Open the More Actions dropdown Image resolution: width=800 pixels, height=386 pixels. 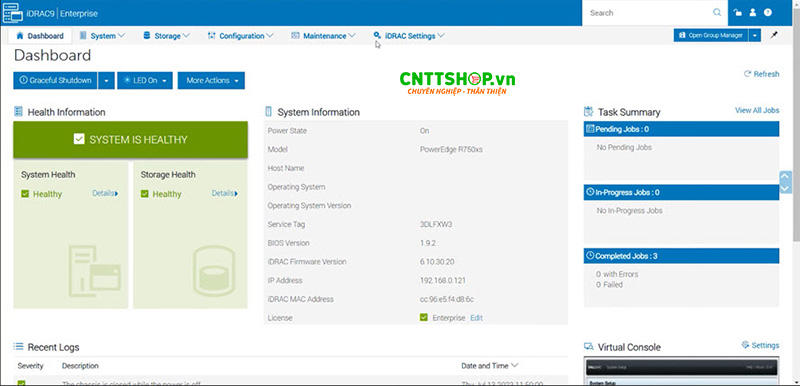211,81
